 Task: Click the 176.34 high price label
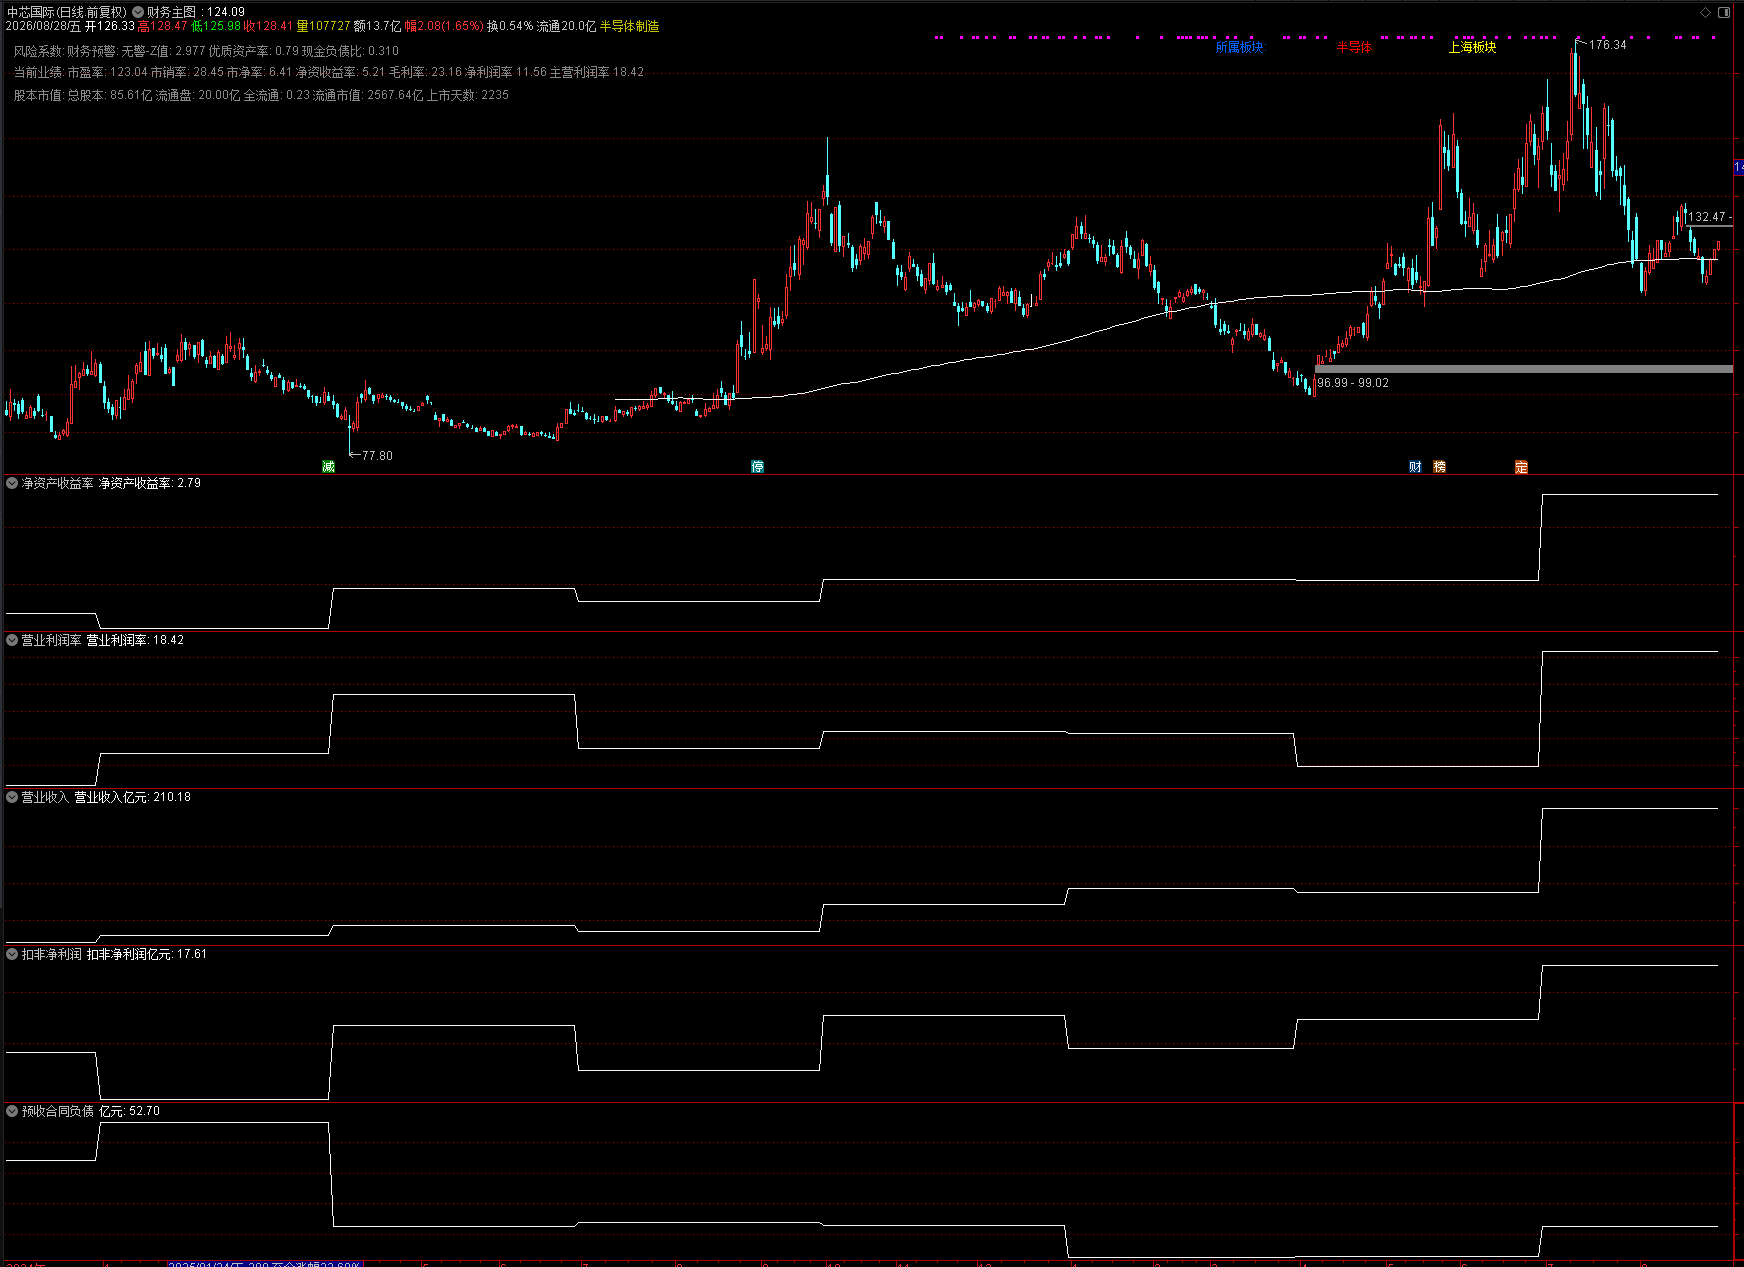pos(1608,45)
